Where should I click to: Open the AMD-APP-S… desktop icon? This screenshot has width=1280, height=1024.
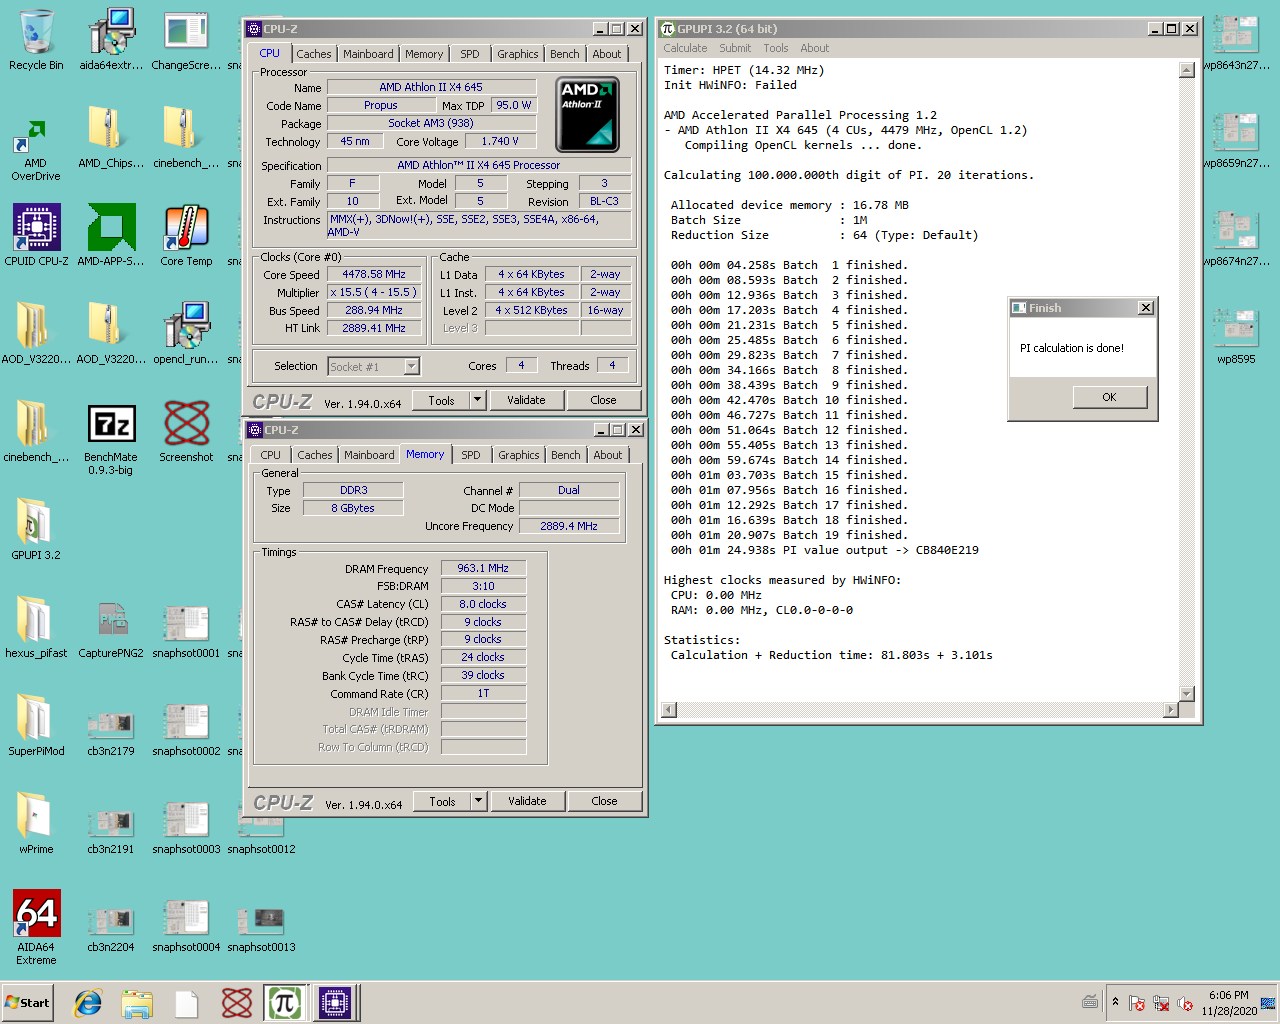click(111, 236)
